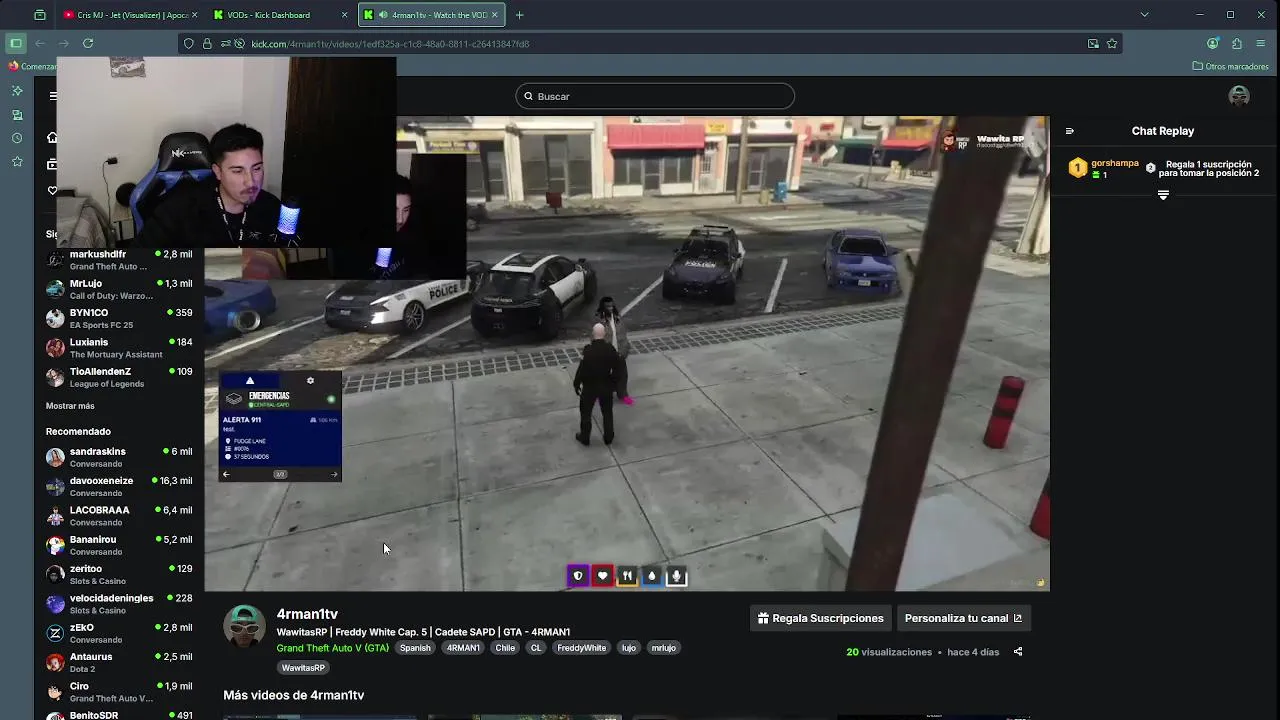The height and width of the screenshot is (720, 1280).
Task: Open BYN1CO channel playing EA Sports FC 25
Action: (119, 319)
